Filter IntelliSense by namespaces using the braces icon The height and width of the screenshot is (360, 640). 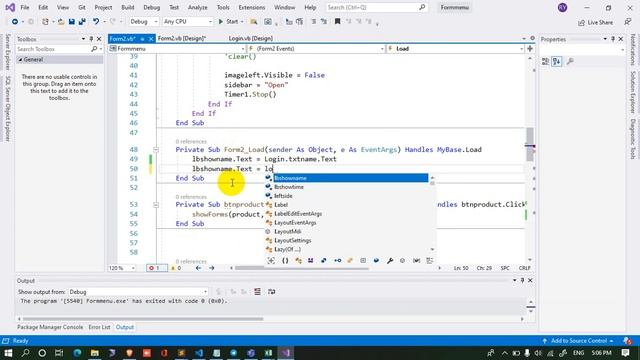(285, 260)
